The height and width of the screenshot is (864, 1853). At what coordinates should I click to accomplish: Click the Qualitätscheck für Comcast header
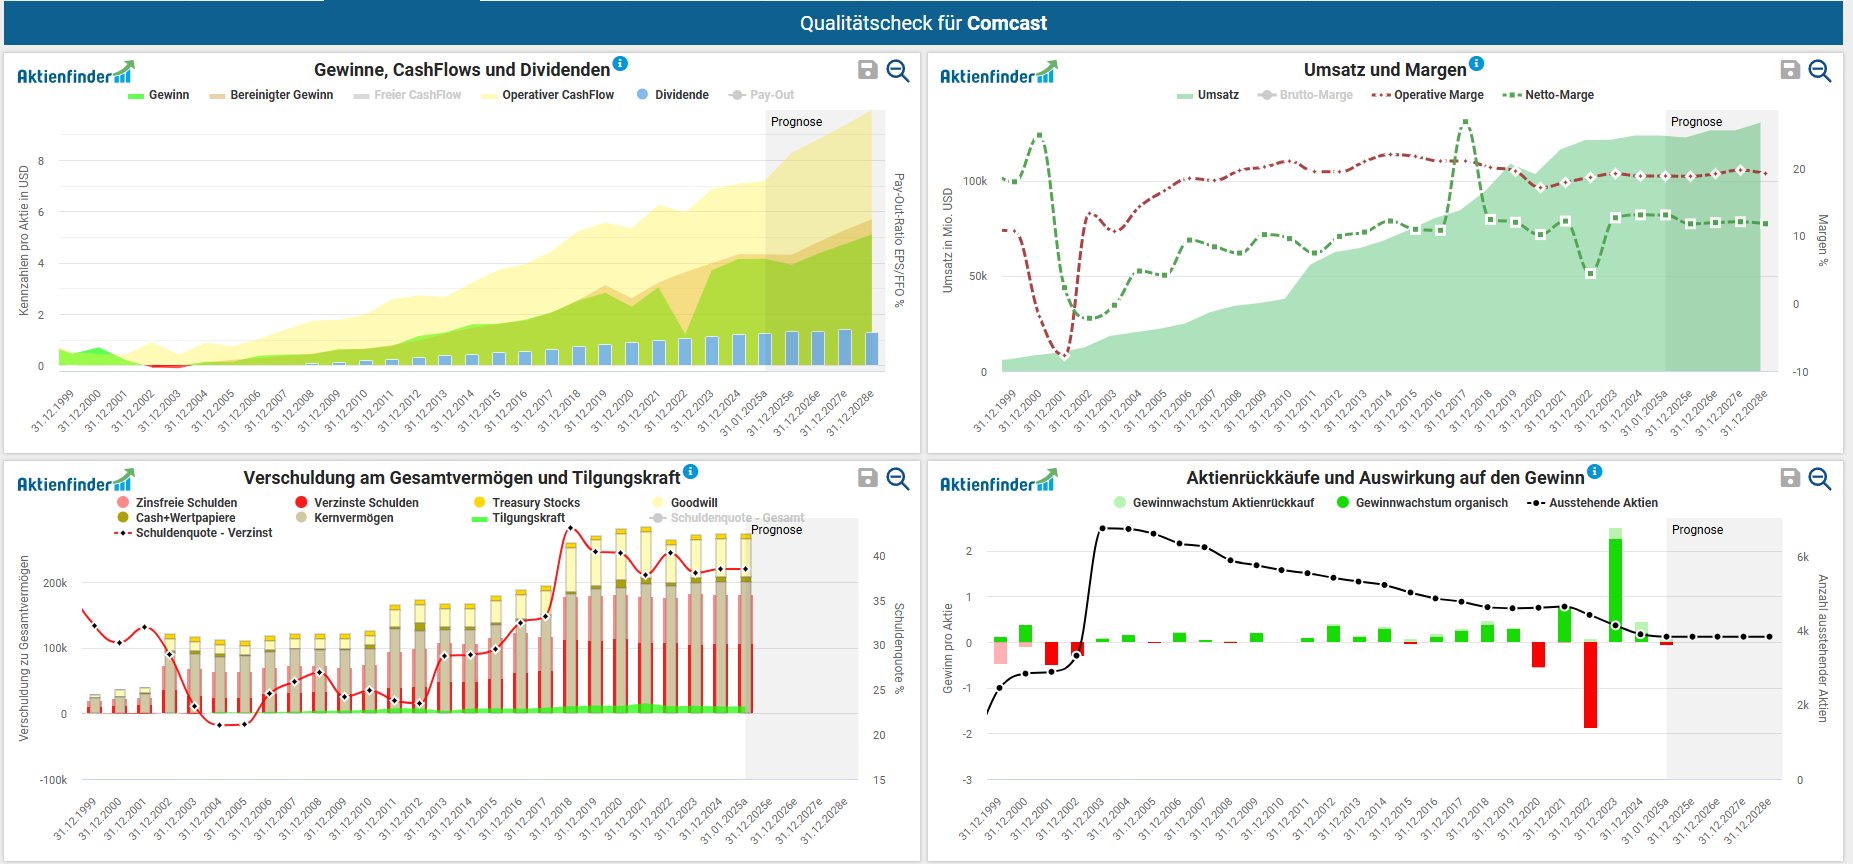pos(923,23)
